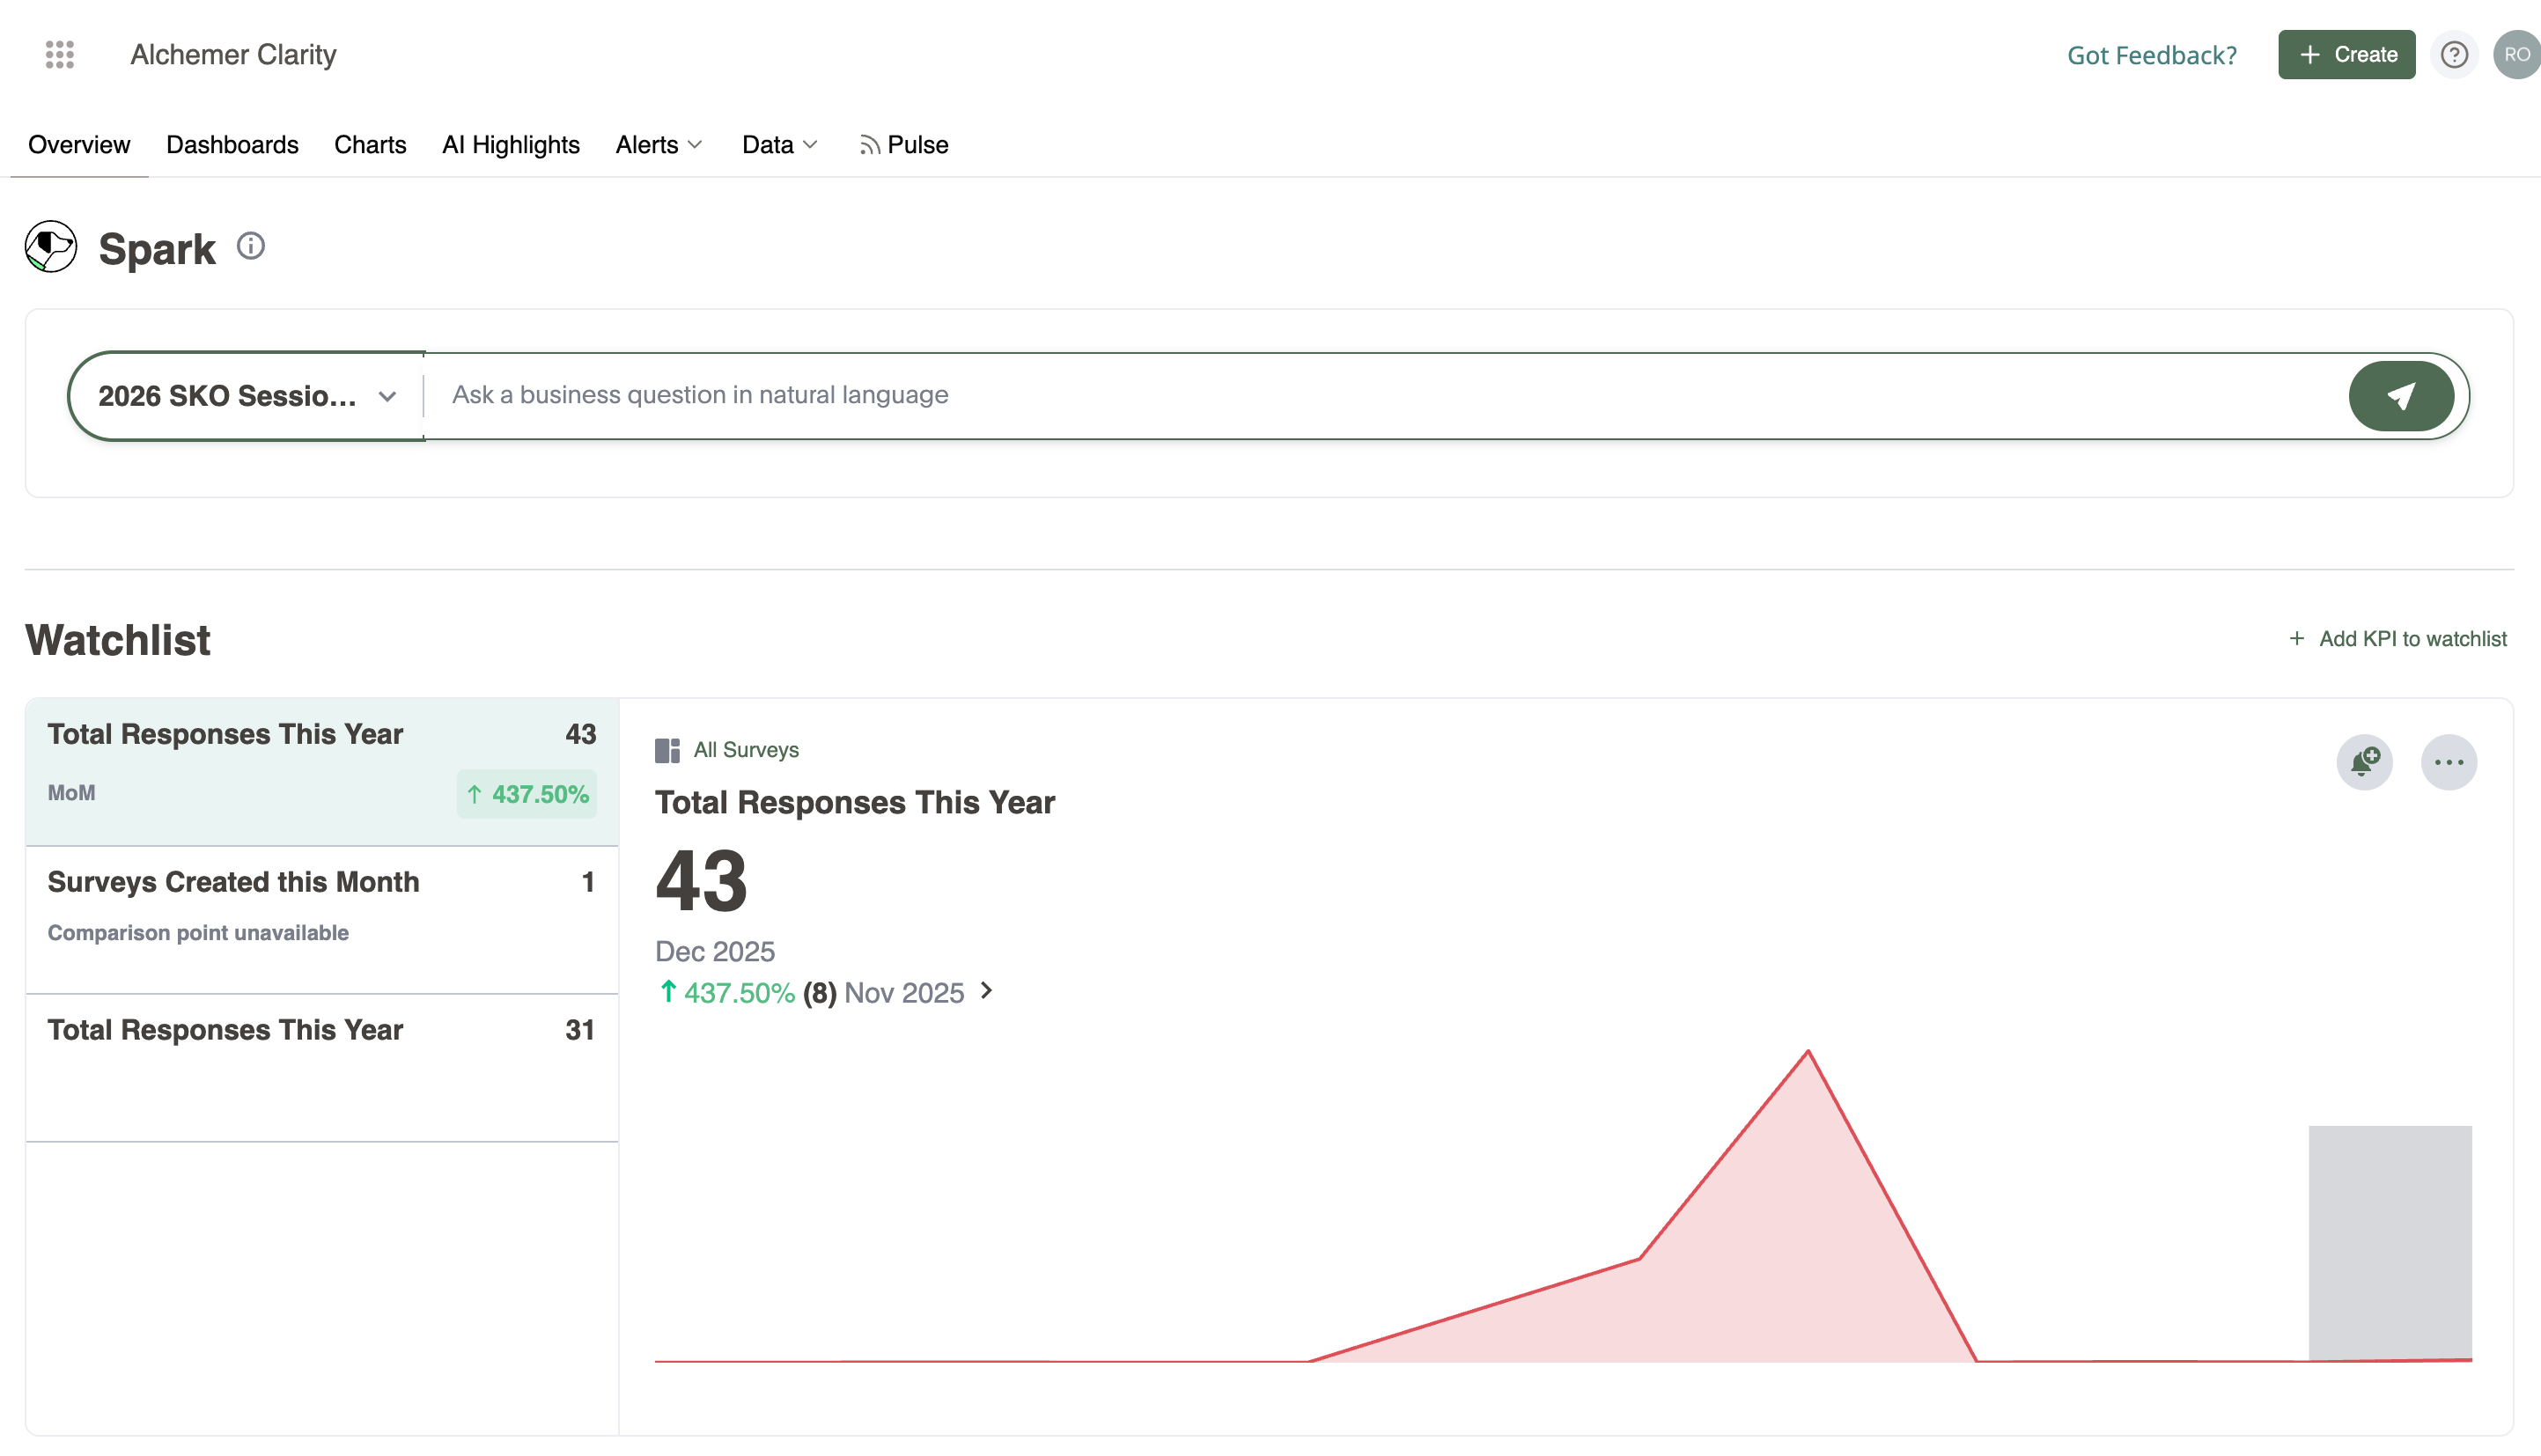Focus the business question input field
This screenshot has width=2541, height=1456.
1380,395
